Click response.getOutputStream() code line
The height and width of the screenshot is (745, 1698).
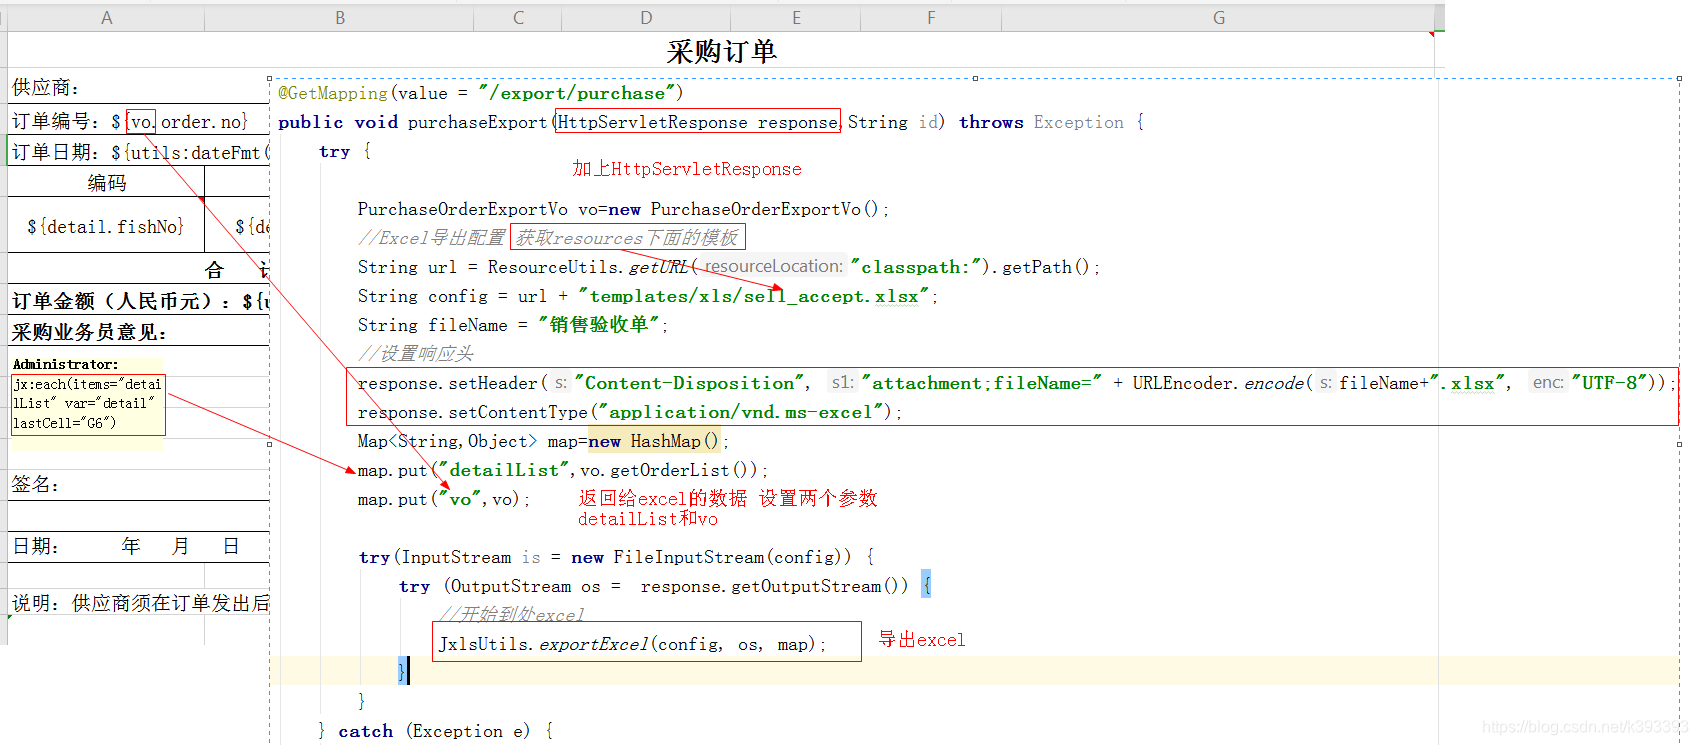point(665,586)
